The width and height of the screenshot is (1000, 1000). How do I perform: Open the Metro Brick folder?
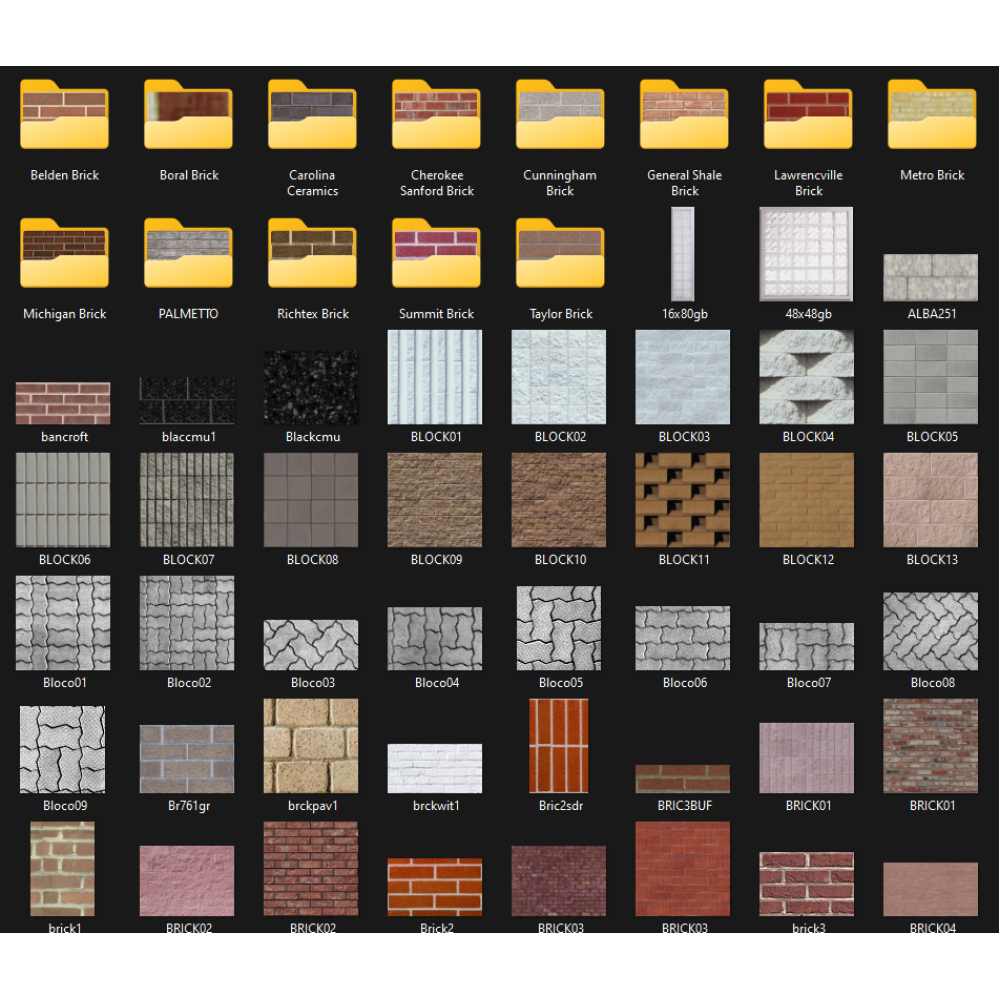[x=932, y=115]
